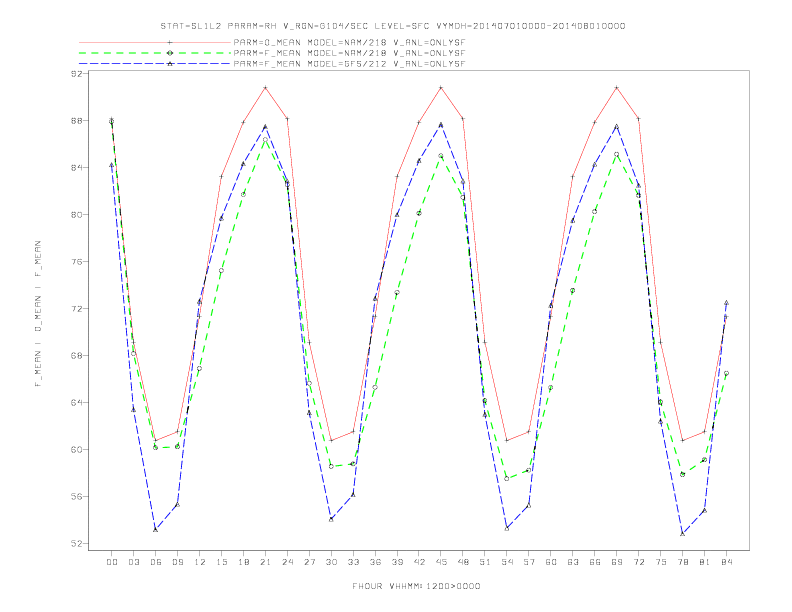Screen dimensions: 792x612
Task: Click the y-axis value 84
Action: pyautogui.click(x=77, y=168)
